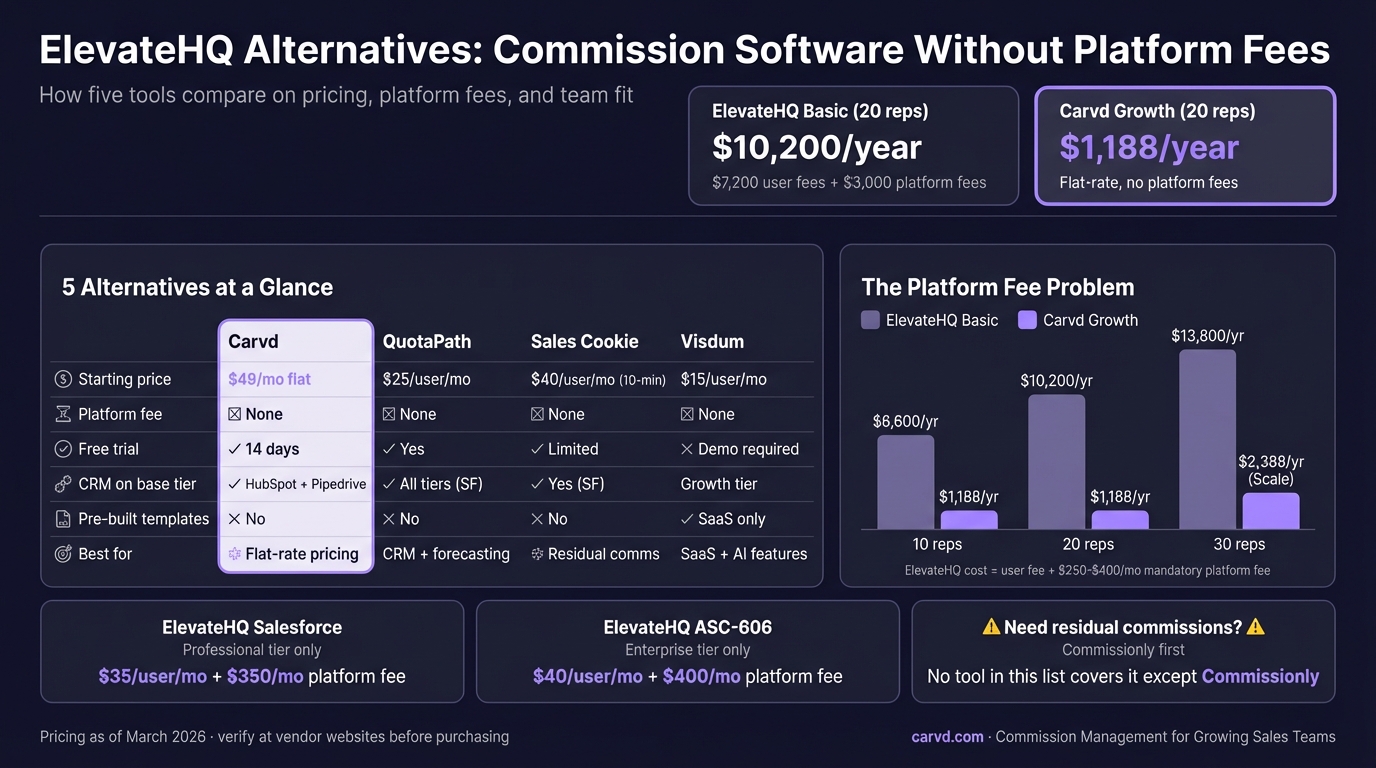This screenshot has width=1376, height=768.
Task: Select the hourglass icon next to Platform fee
Action: (x=63, y=414)
